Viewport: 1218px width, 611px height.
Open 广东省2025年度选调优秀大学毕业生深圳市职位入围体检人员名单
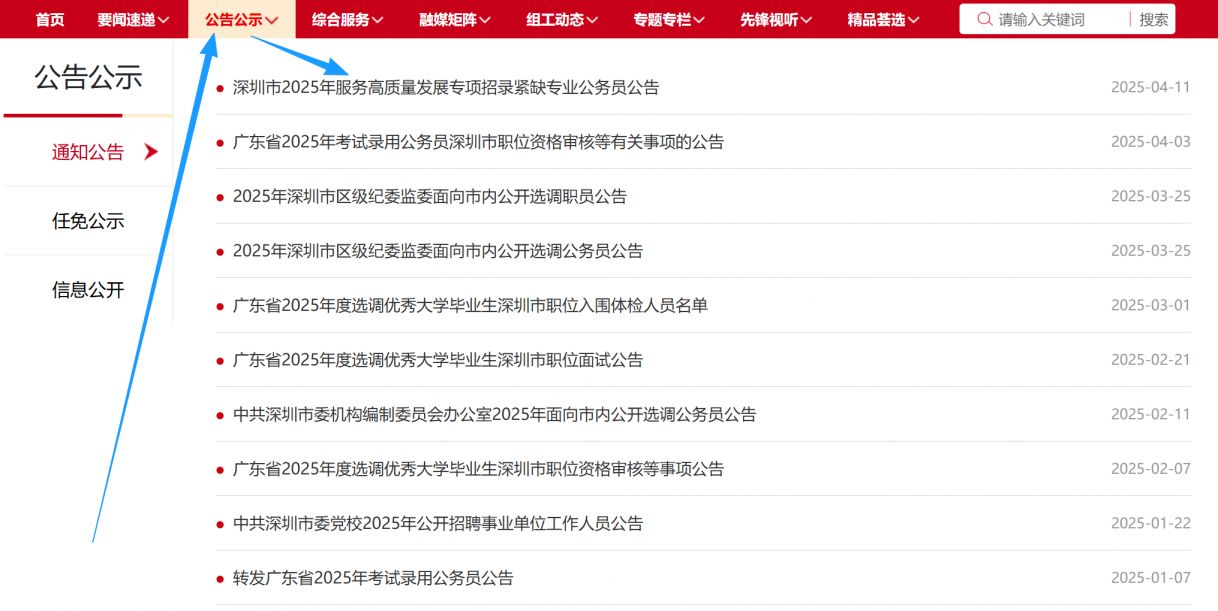[470, 305]
